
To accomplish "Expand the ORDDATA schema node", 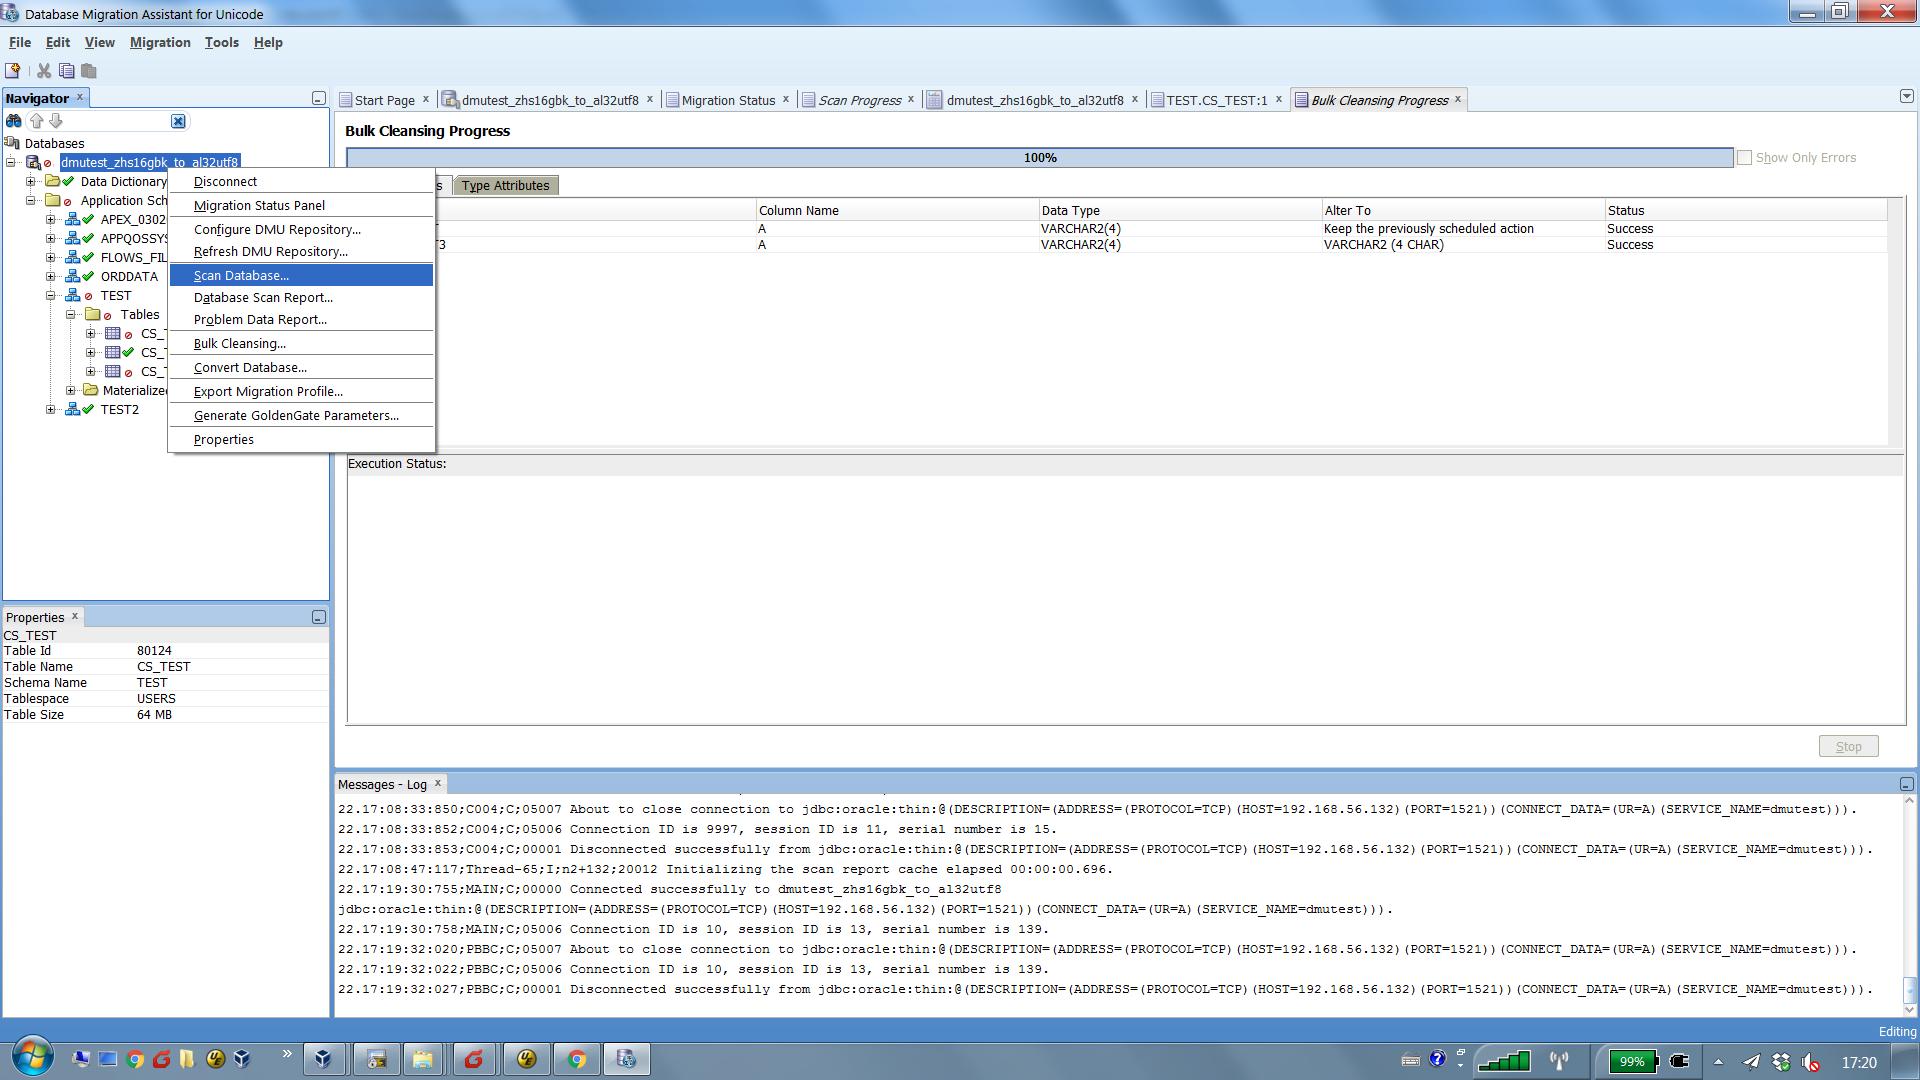I will pos(51,276).
